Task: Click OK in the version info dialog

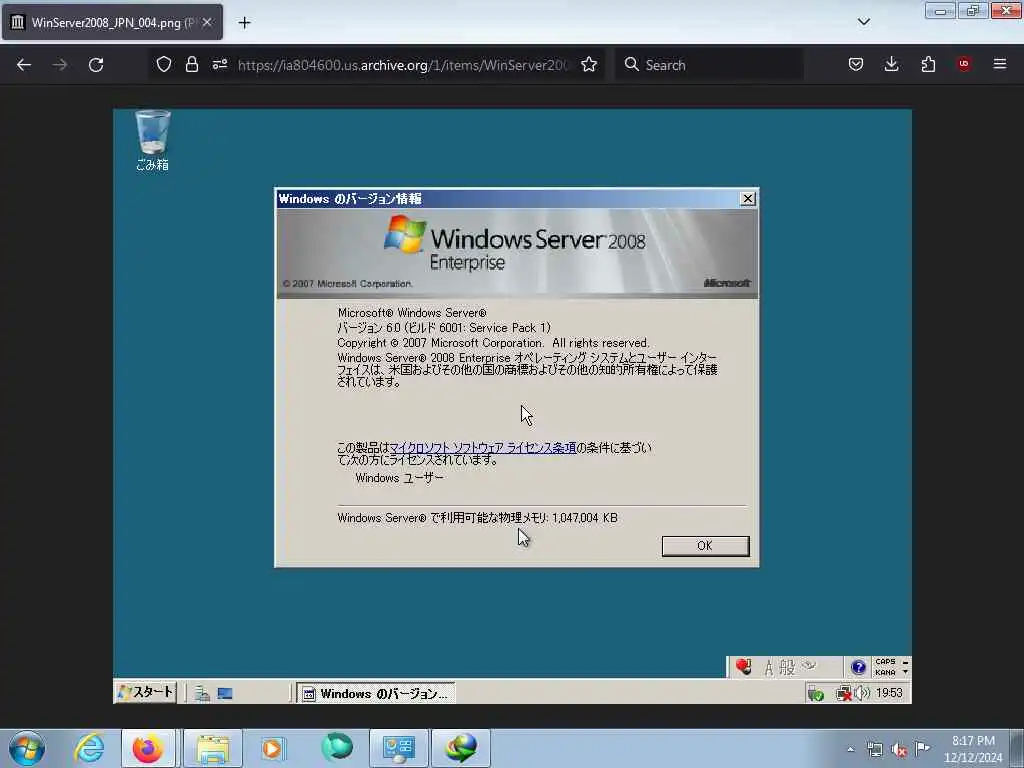Action: [x=705, y=546]
